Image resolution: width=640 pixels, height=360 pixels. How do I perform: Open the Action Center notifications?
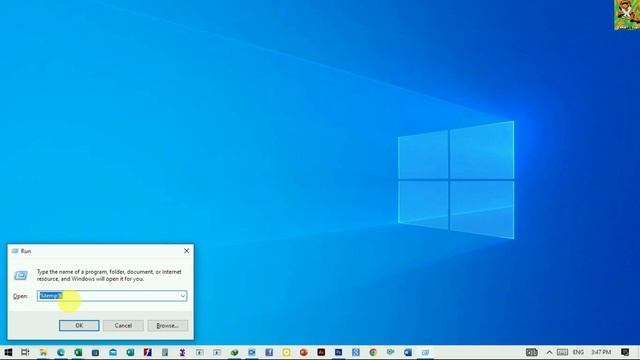pos(625,352)
